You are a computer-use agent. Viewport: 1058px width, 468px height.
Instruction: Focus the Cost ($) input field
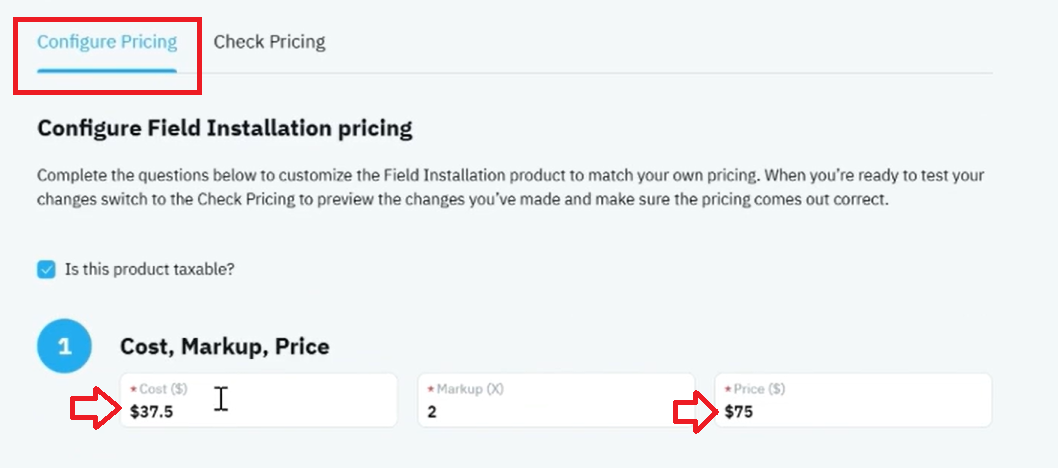click(x=258, y=400)
